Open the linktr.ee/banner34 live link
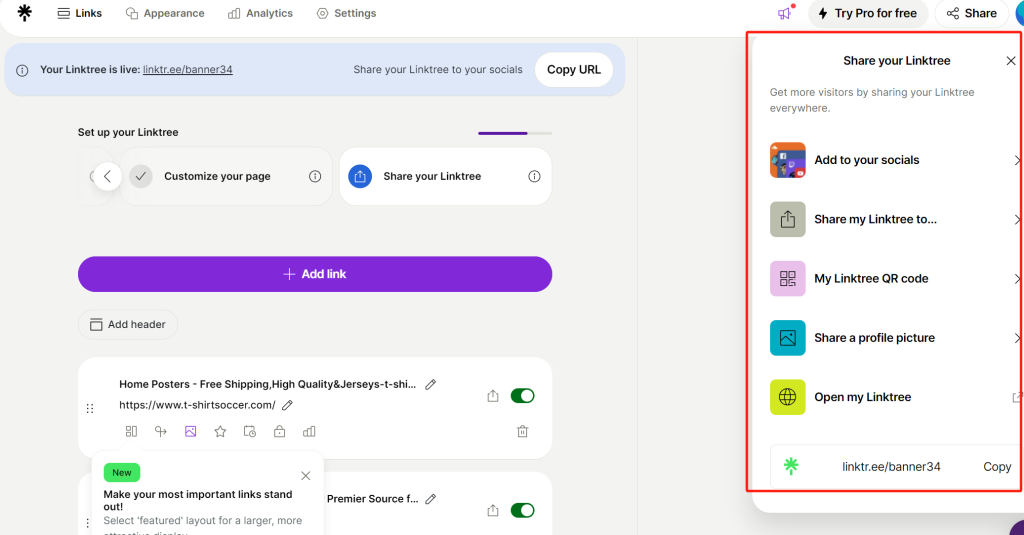Image resolution: width=1024 pixels, height=535 pixels. [187, 69]
